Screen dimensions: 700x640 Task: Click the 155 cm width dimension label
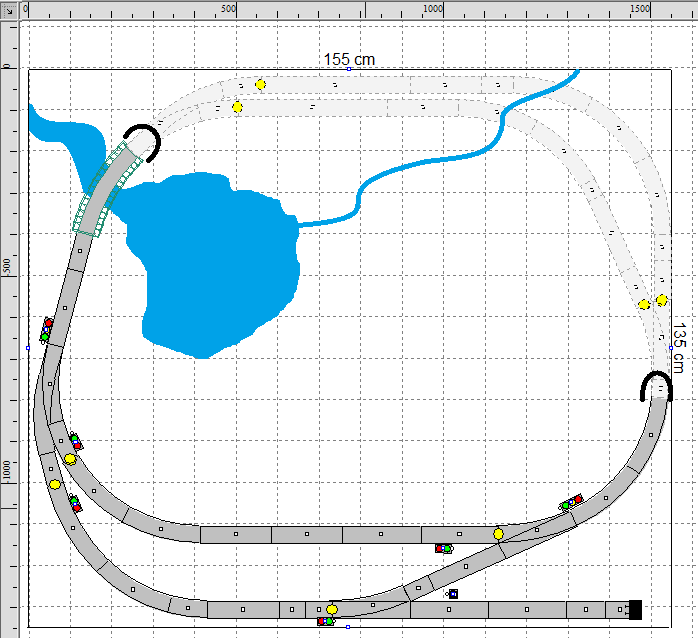[349, 59]
